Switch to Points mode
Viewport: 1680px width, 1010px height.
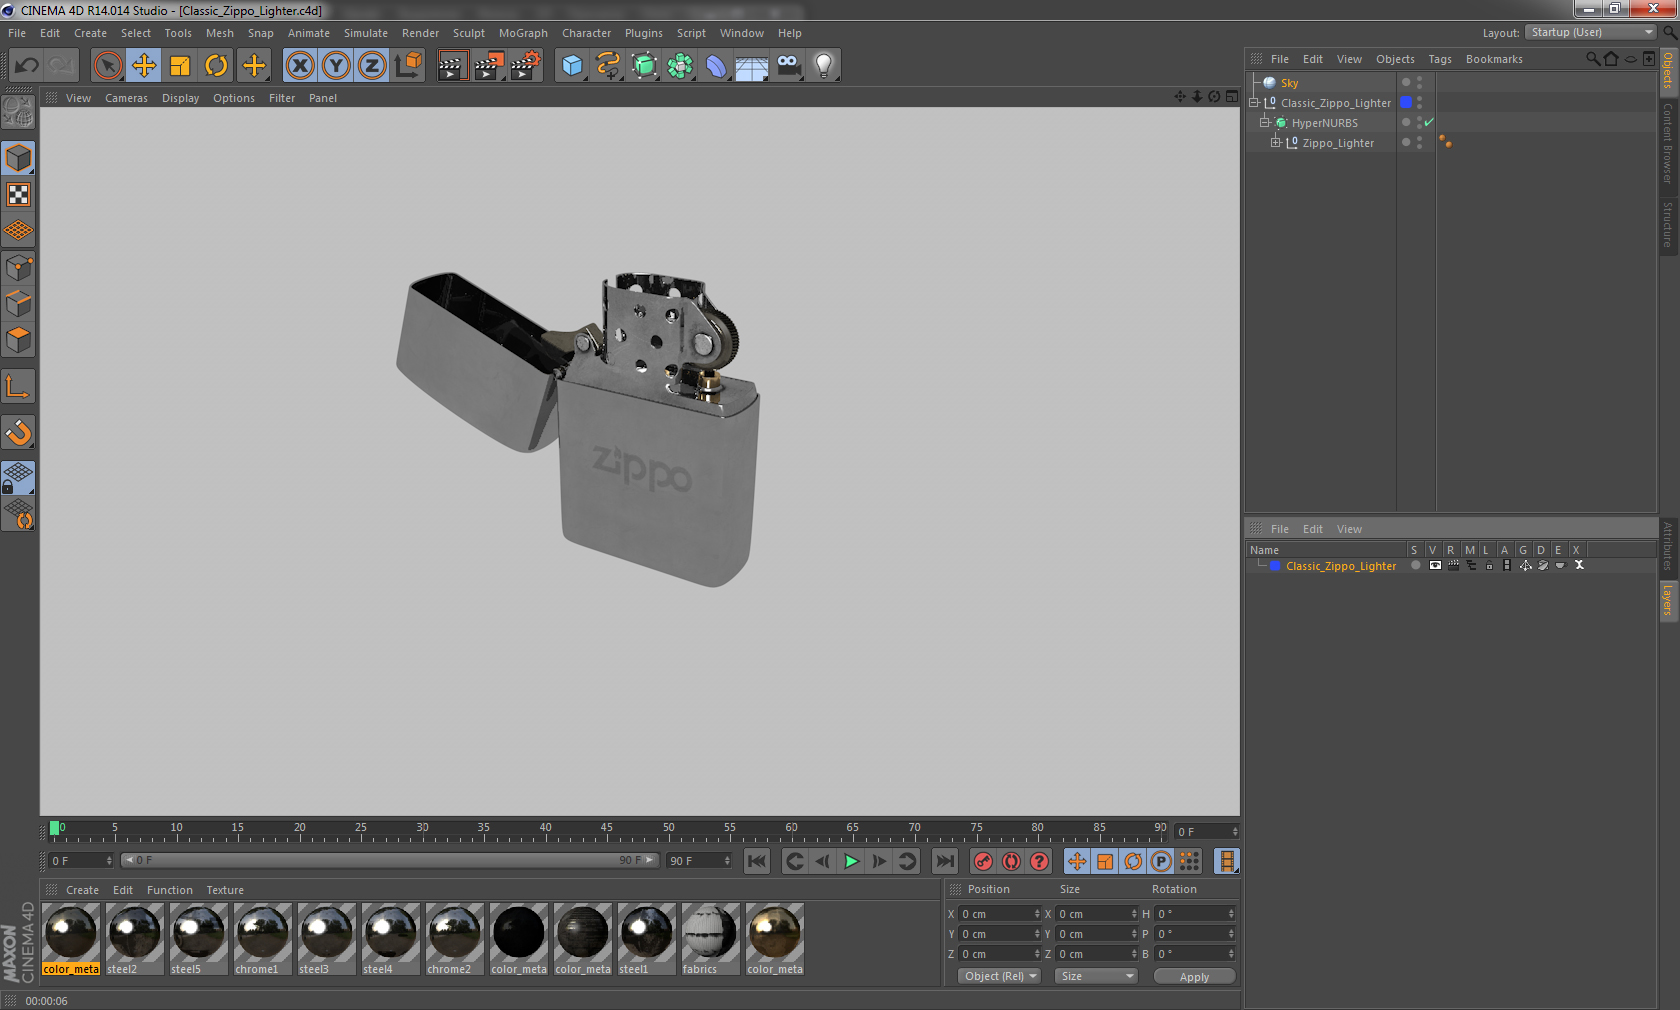[18, 267]
